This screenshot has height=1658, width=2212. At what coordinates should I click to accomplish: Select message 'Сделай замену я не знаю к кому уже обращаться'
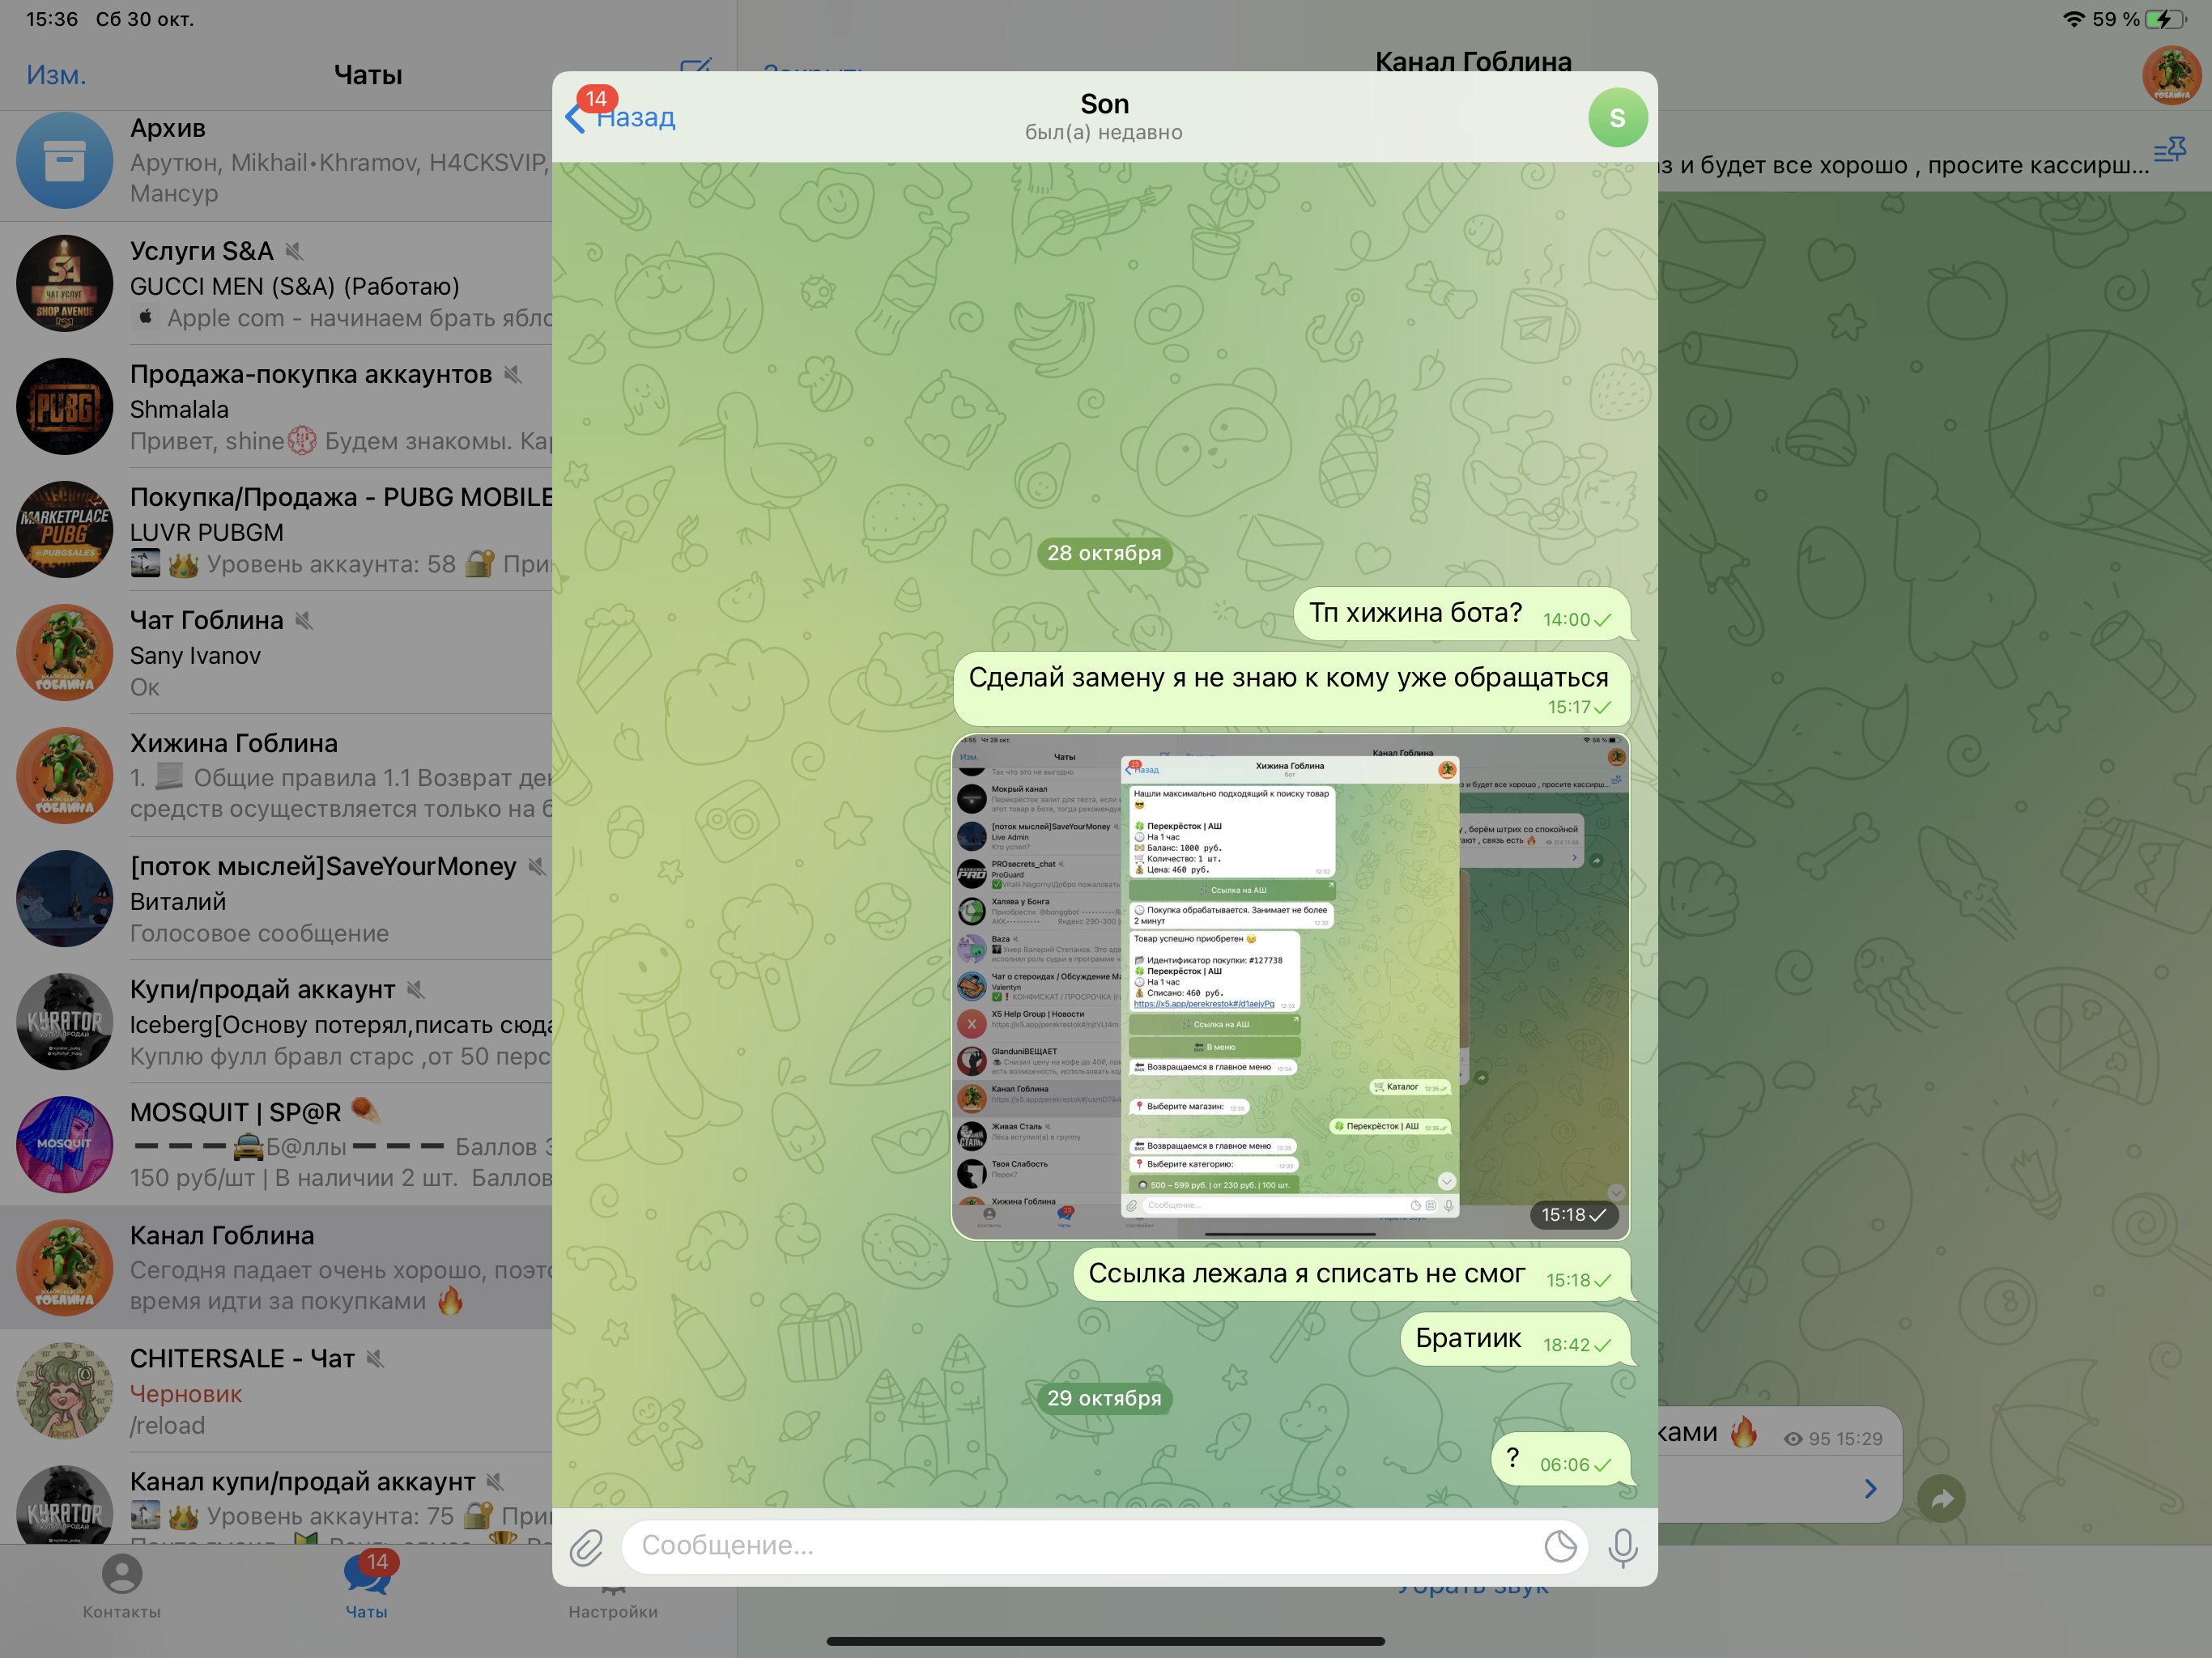pyautogui.click(x=1291, y=689)
